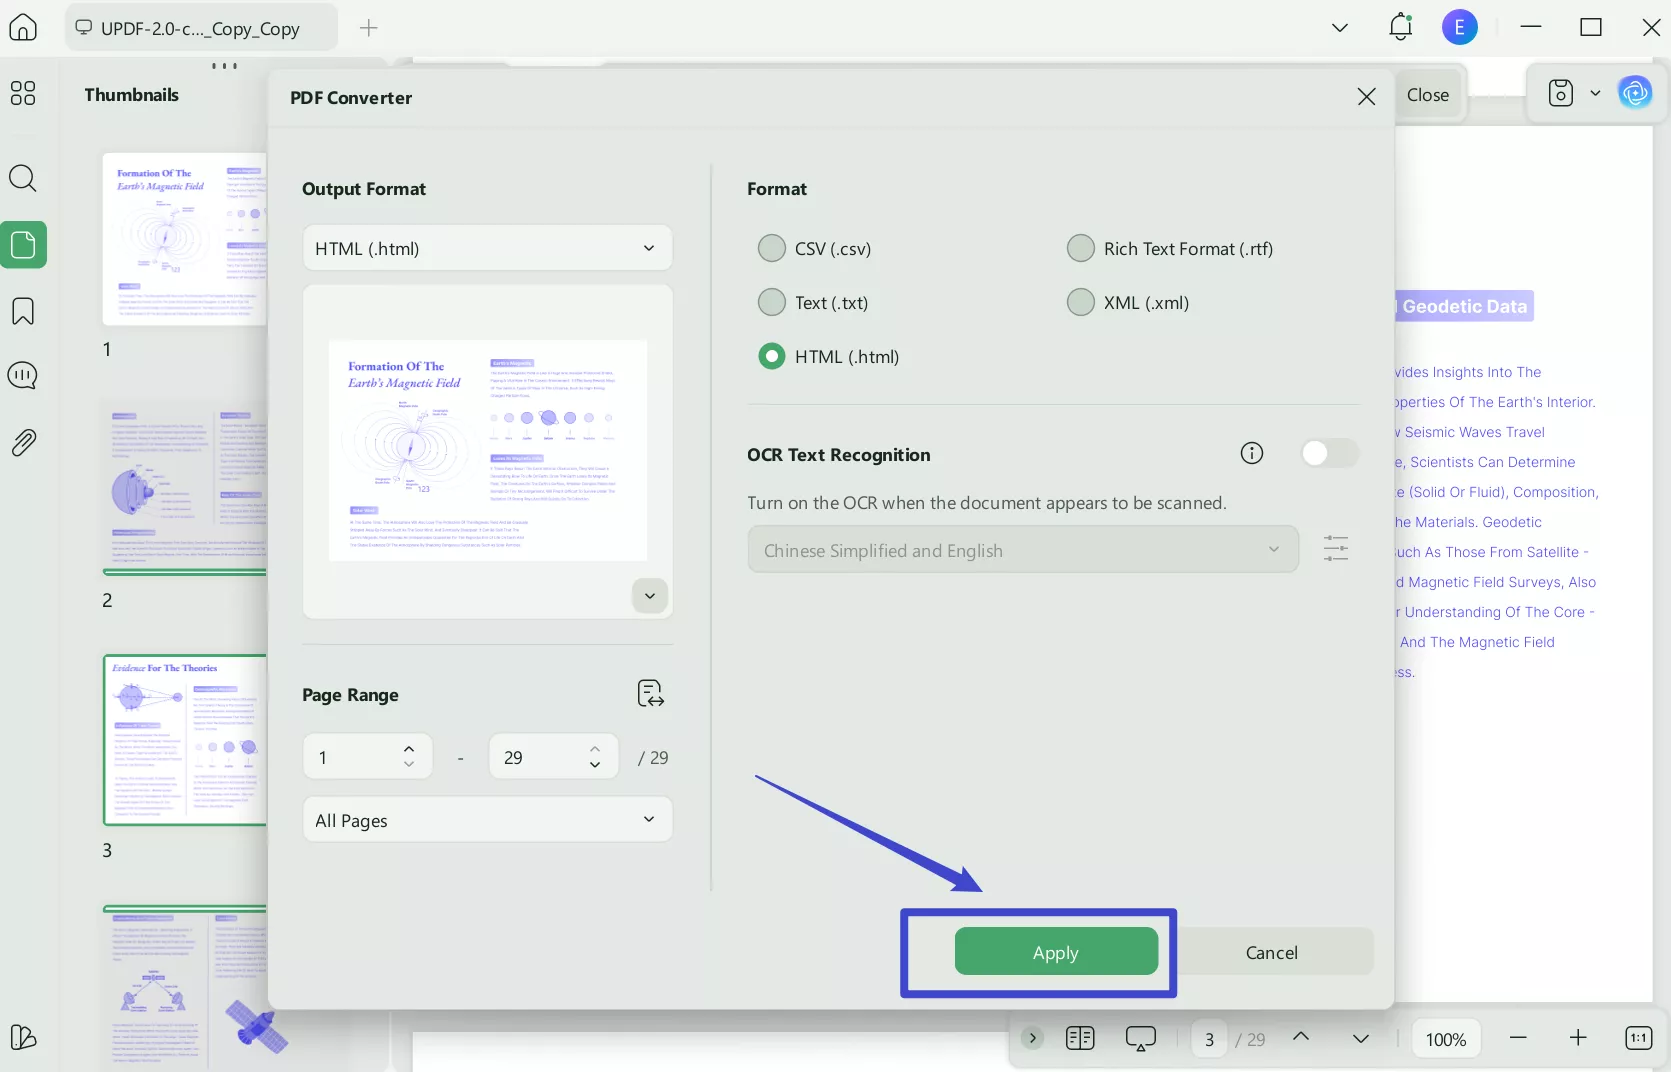This screenshot has width=1671, height=1072.
Task: Open the Output Format HTML dropdown
Action: coord(487,248)
